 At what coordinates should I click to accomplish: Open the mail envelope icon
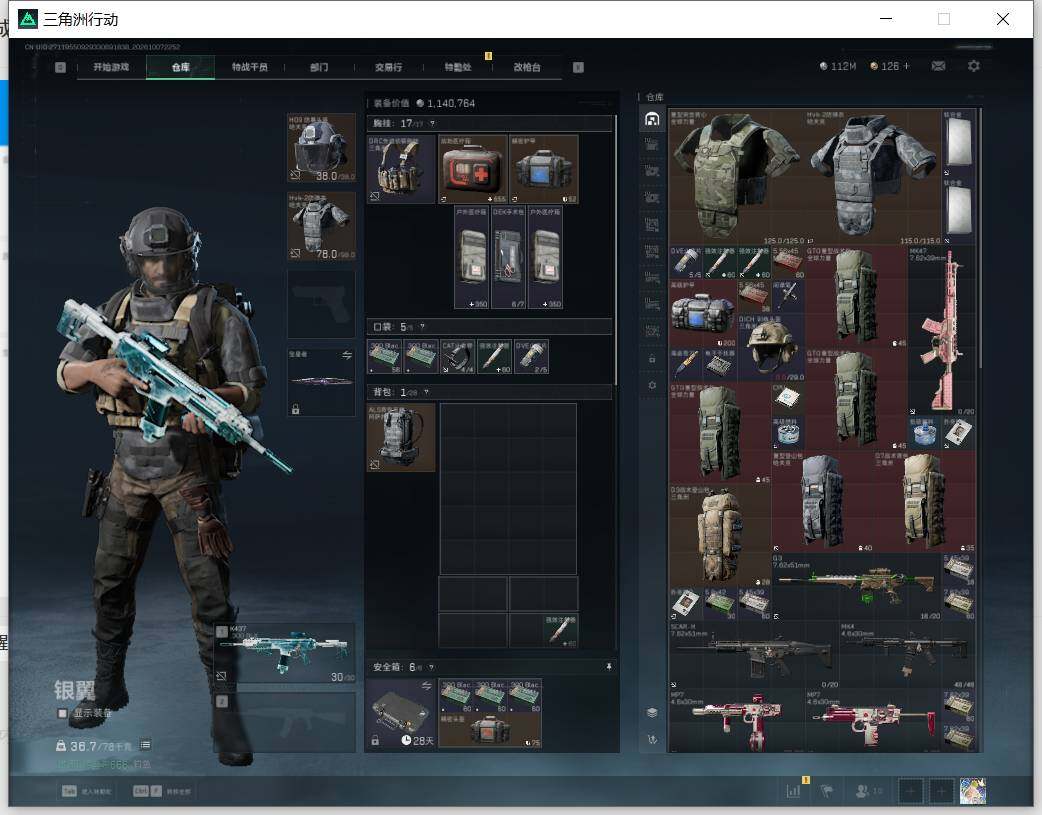[x=938, y=66]
